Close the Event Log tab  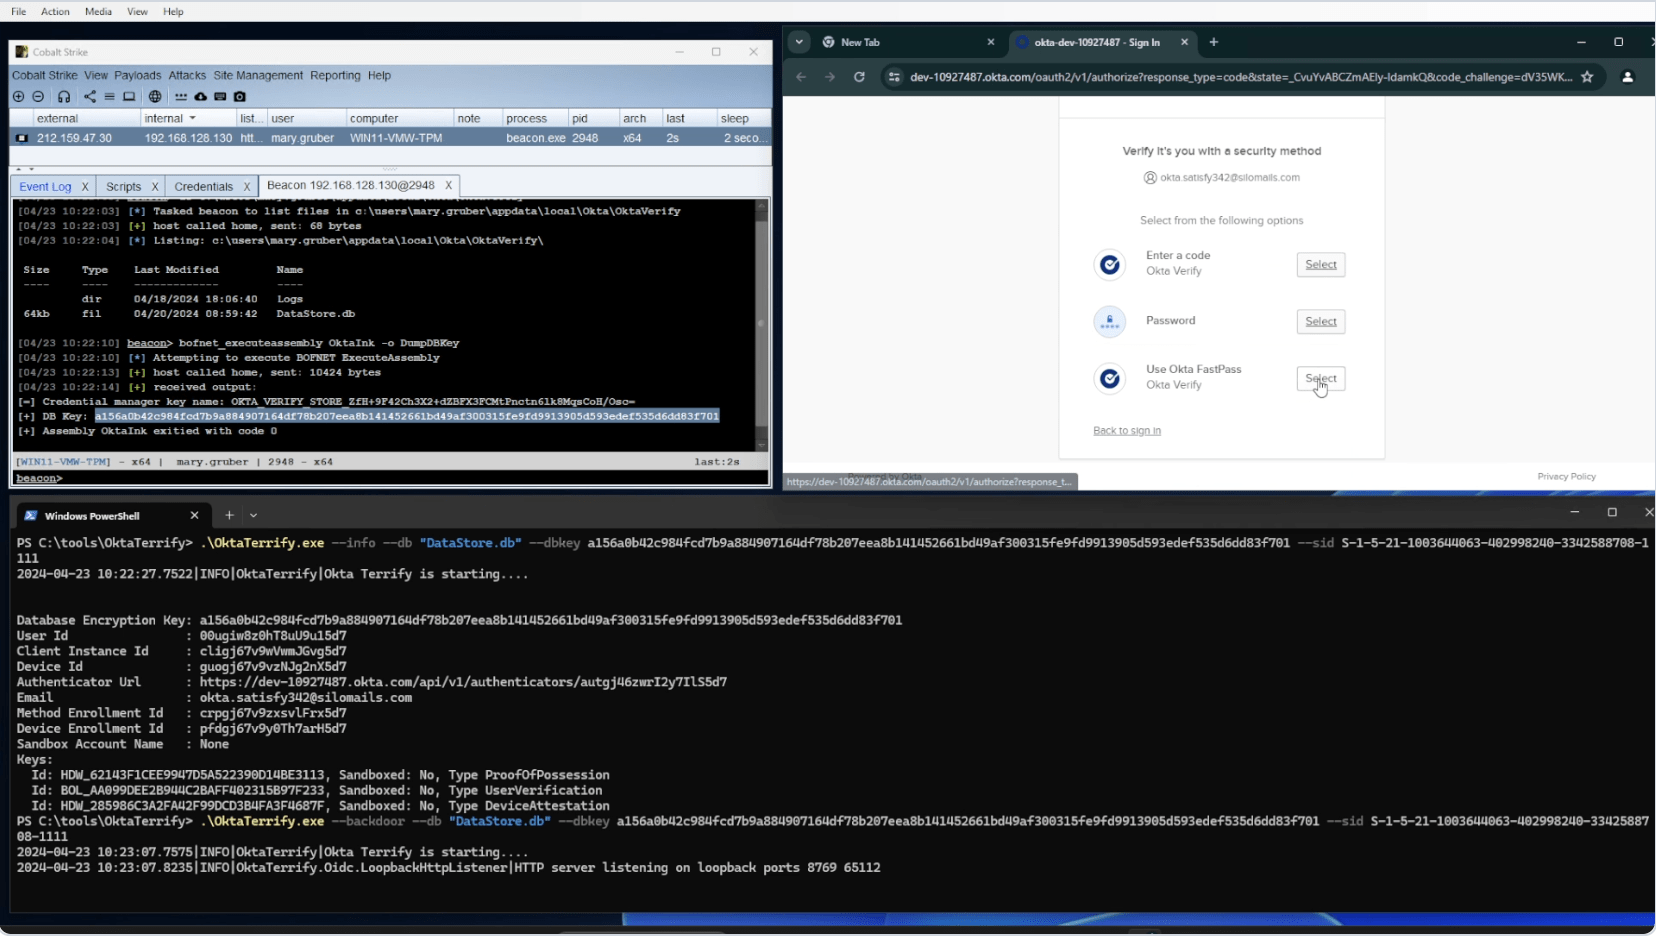(x=85, y=187)
